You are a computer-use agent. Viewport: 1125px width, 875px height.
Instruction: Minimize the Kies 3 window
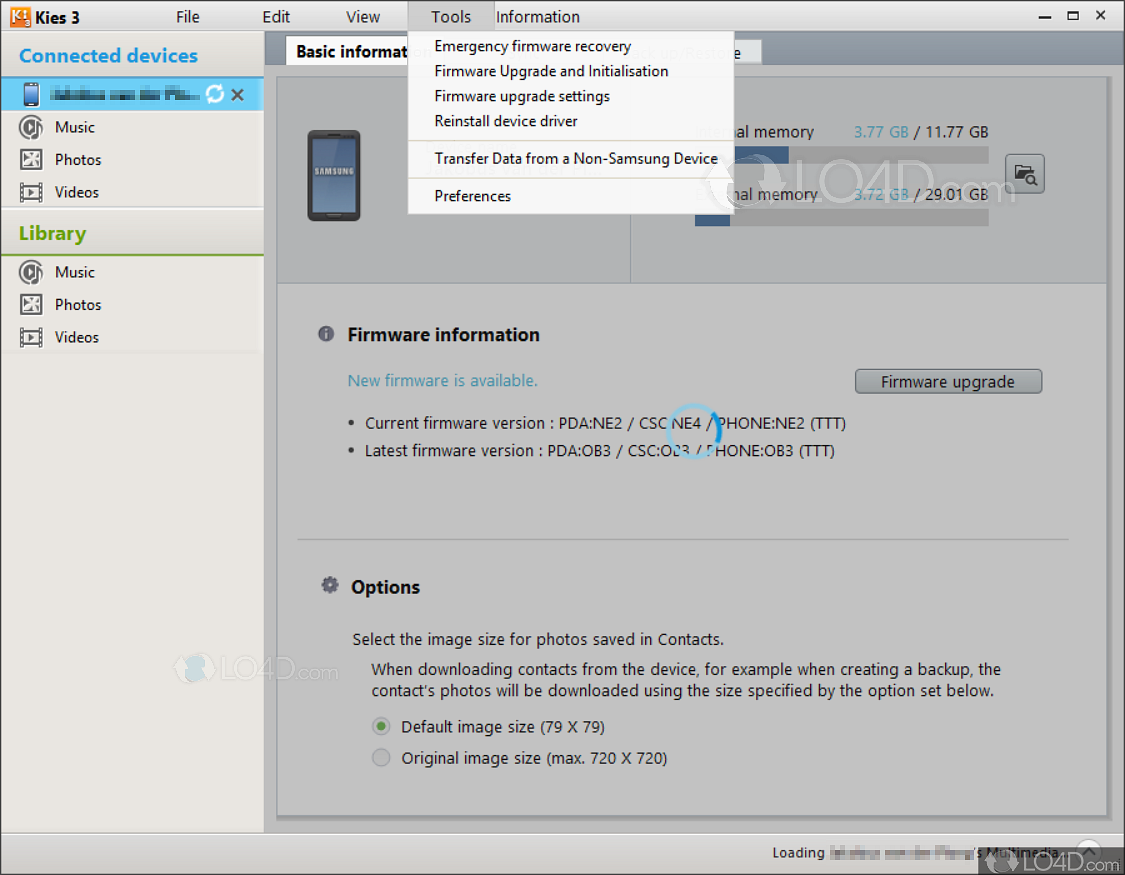click(x=1045, y=16)
